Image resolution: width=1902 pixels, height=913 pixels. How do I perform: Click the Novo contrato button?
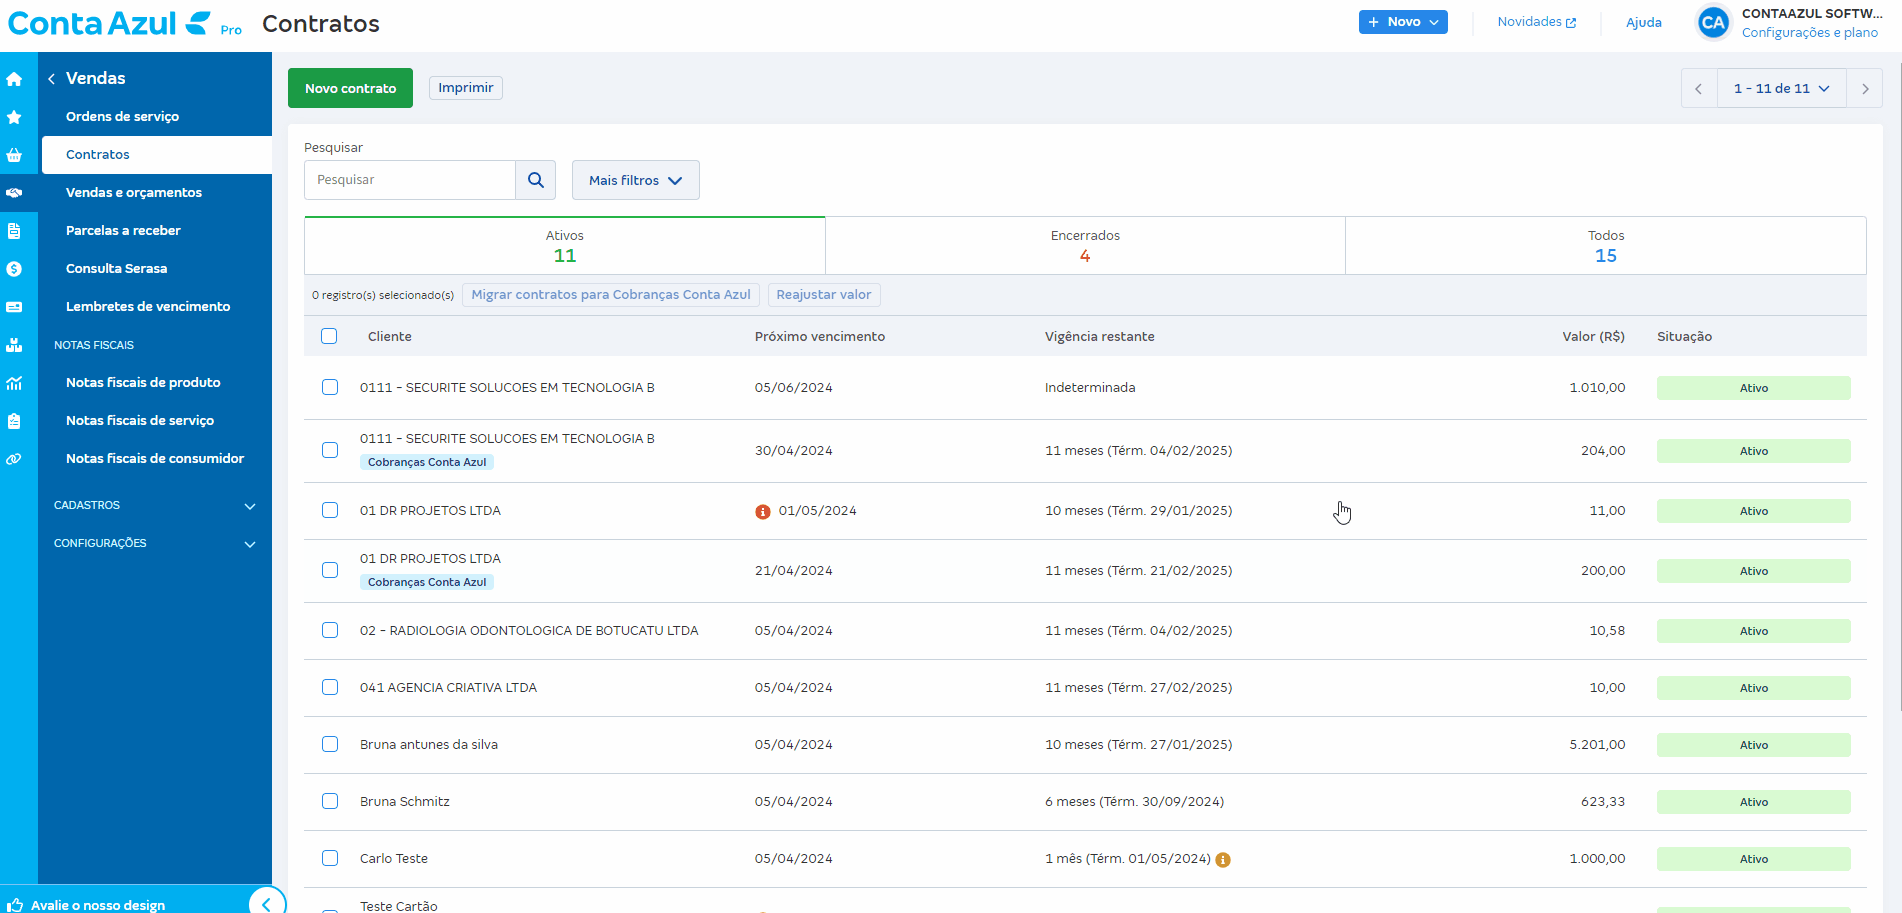click(350, 88)
